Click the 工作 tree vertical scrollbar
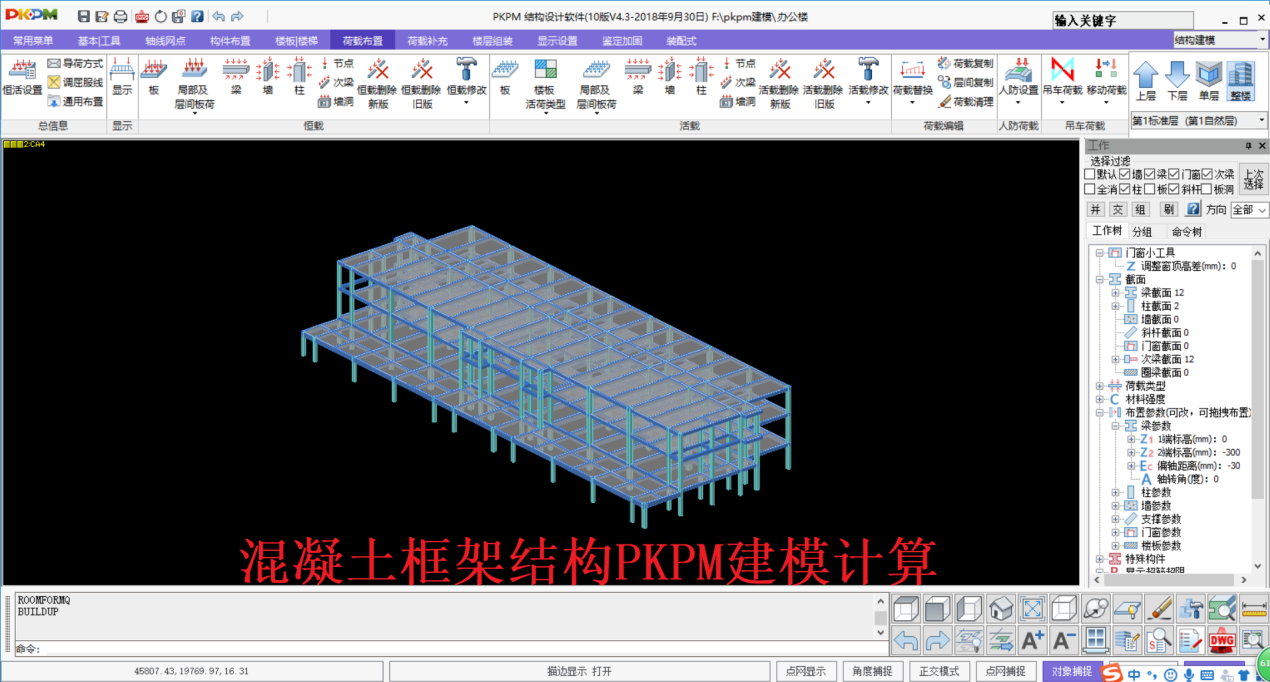This screenshot has width=1270, height=682. click(x=1258, y=410)
